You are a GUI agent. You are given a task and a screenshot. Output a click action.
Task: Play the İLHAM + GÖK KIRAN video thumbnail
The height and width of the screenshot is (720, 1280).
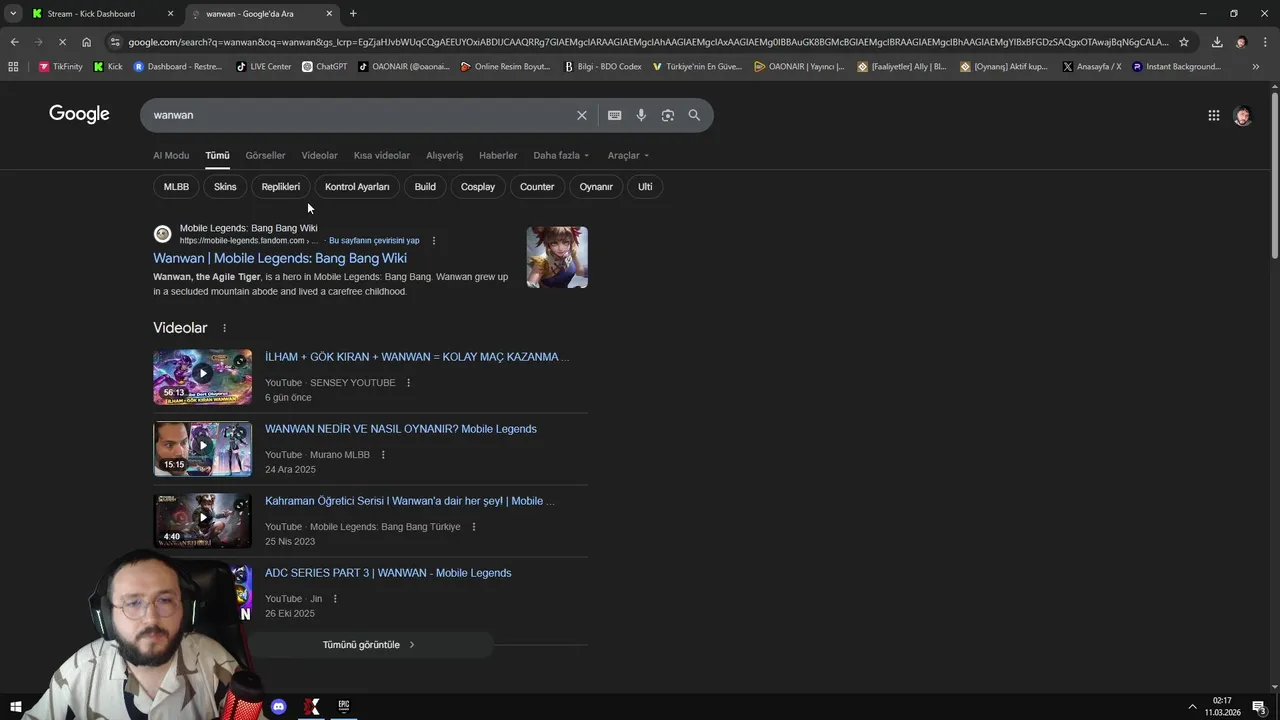coord(202,377)
